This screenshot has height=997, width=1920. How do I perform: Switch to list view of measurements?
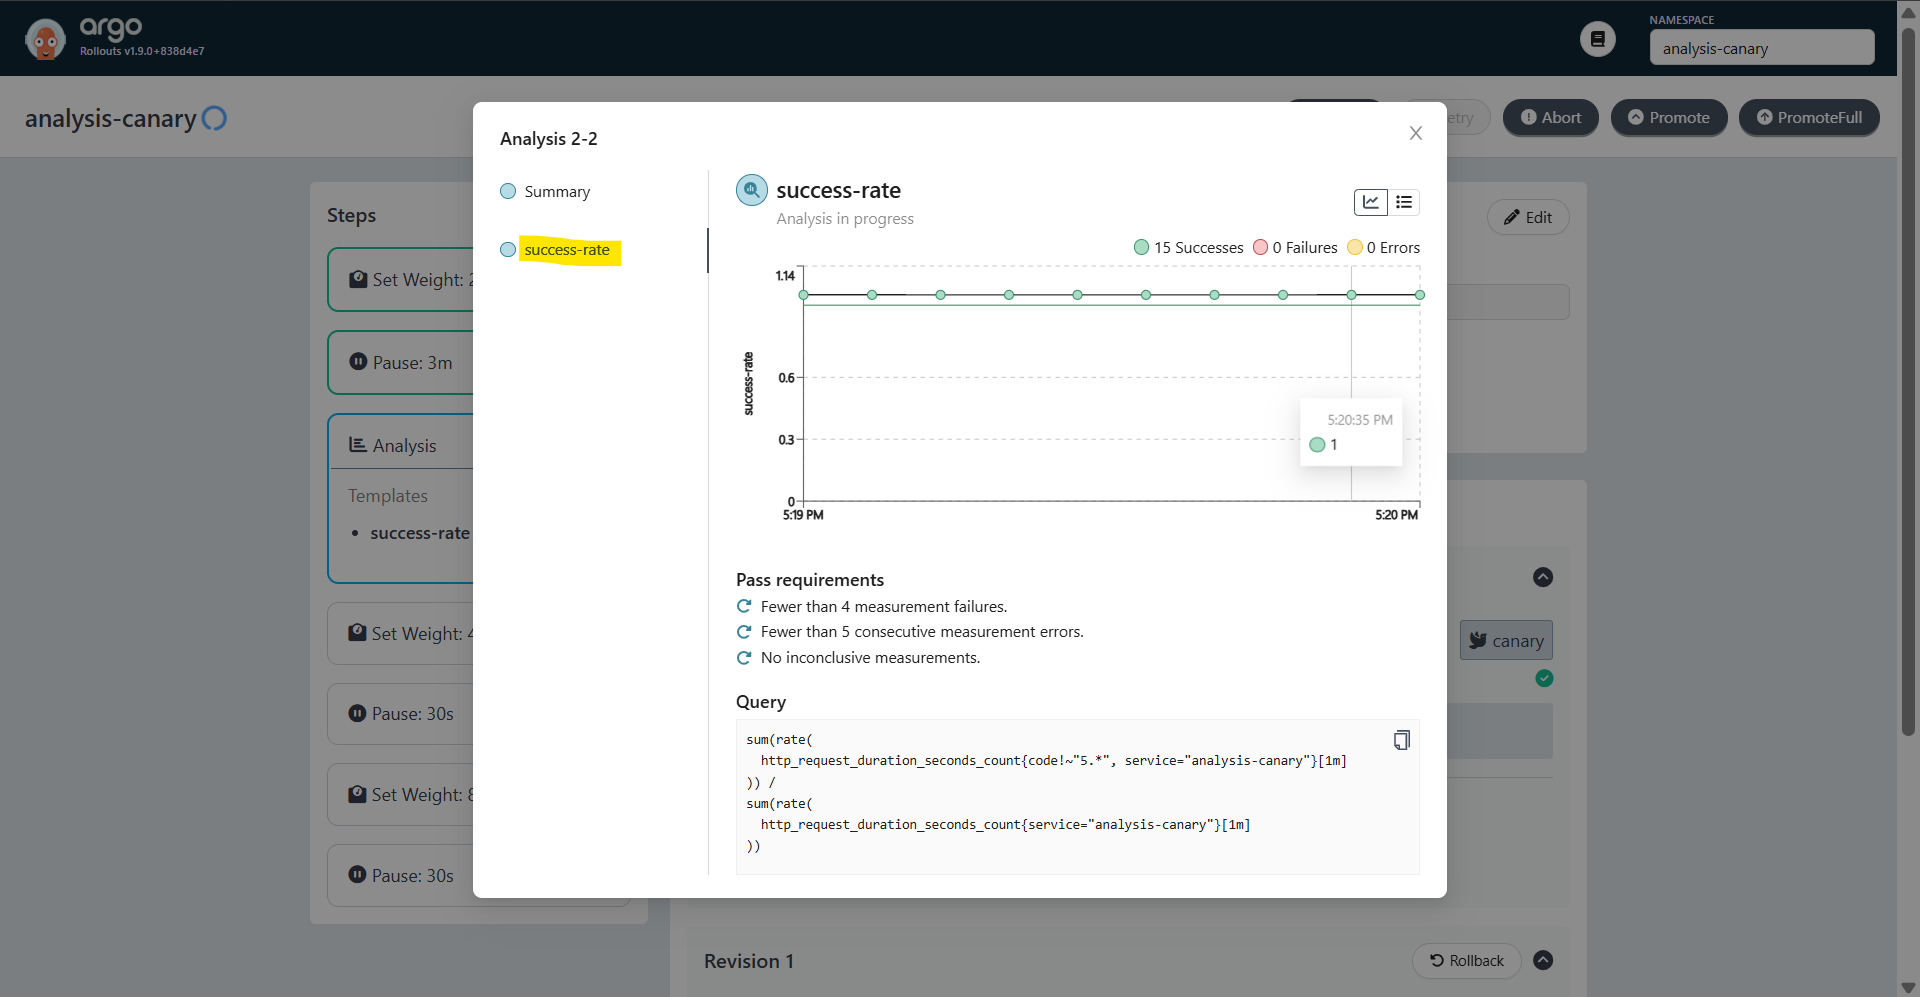[1404, 202]
